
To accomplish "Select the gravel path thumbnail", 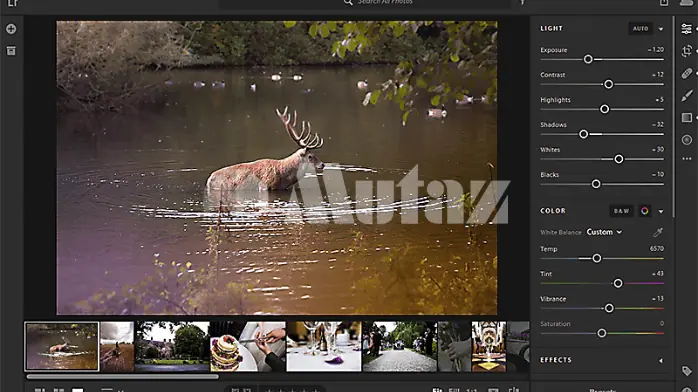I will pos(400,347).
